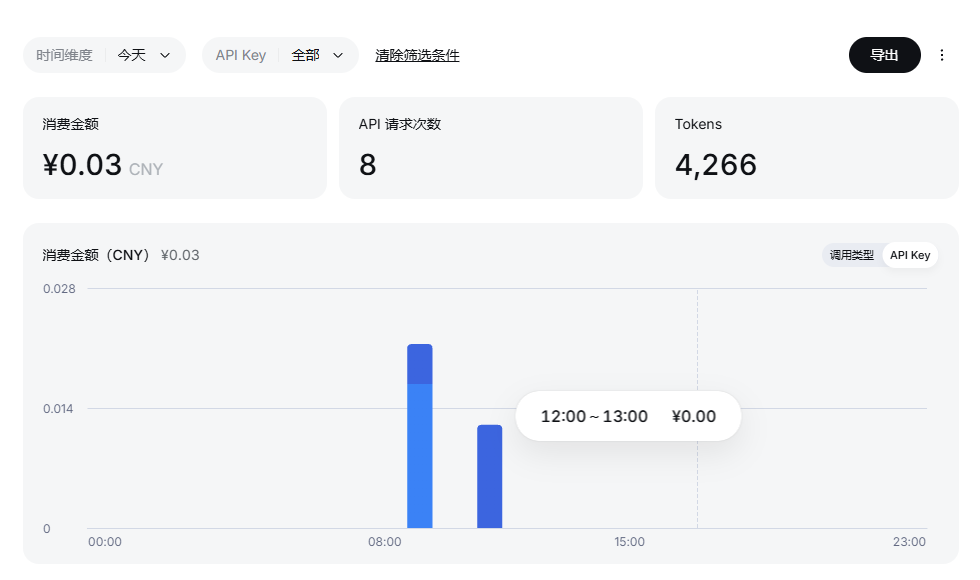The height and width of the screenshot is (580, 980).
Task: Click the 00:00 axis label
Action: click(105, 542)
